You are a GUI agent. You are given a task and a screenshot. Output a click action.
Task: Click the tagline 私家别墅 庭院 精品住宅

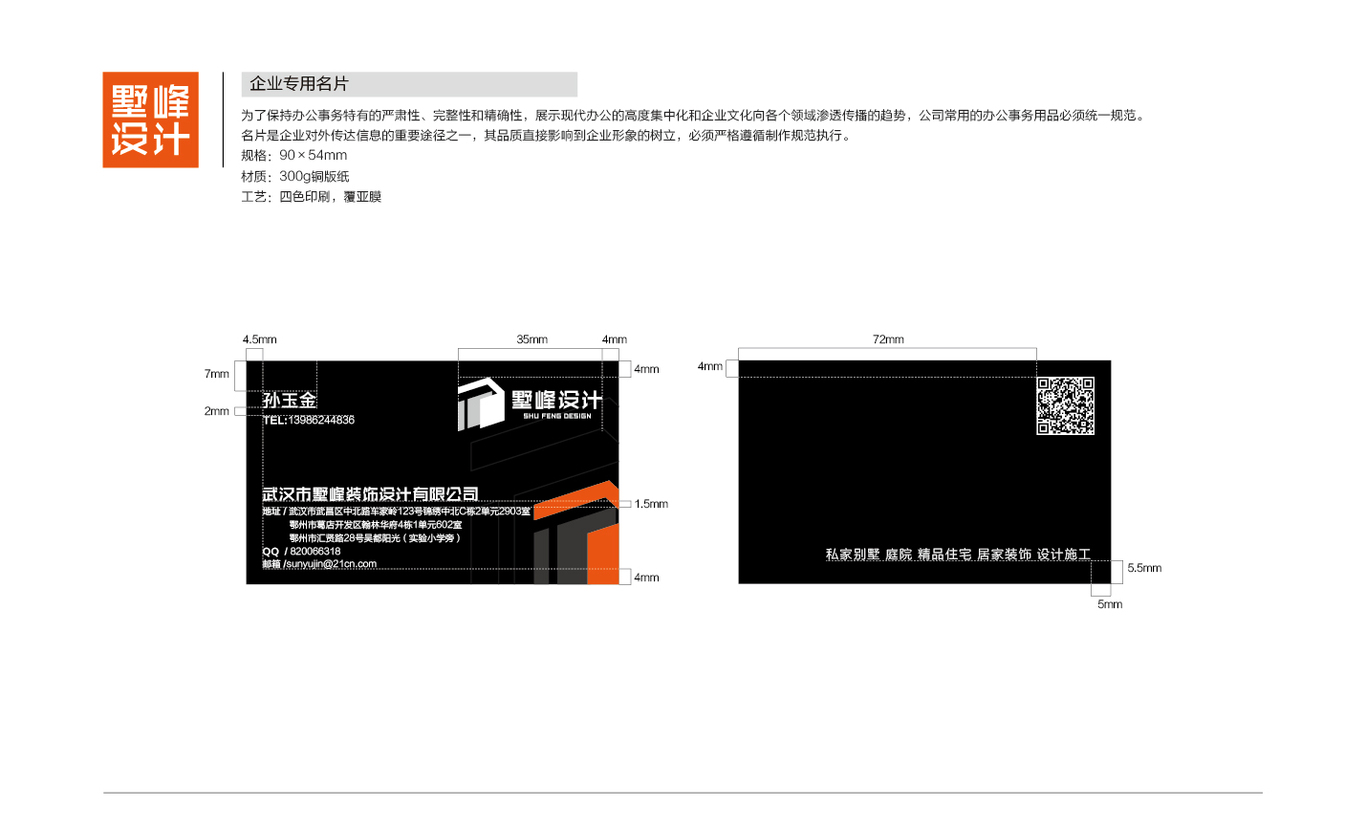click(957, 554)
